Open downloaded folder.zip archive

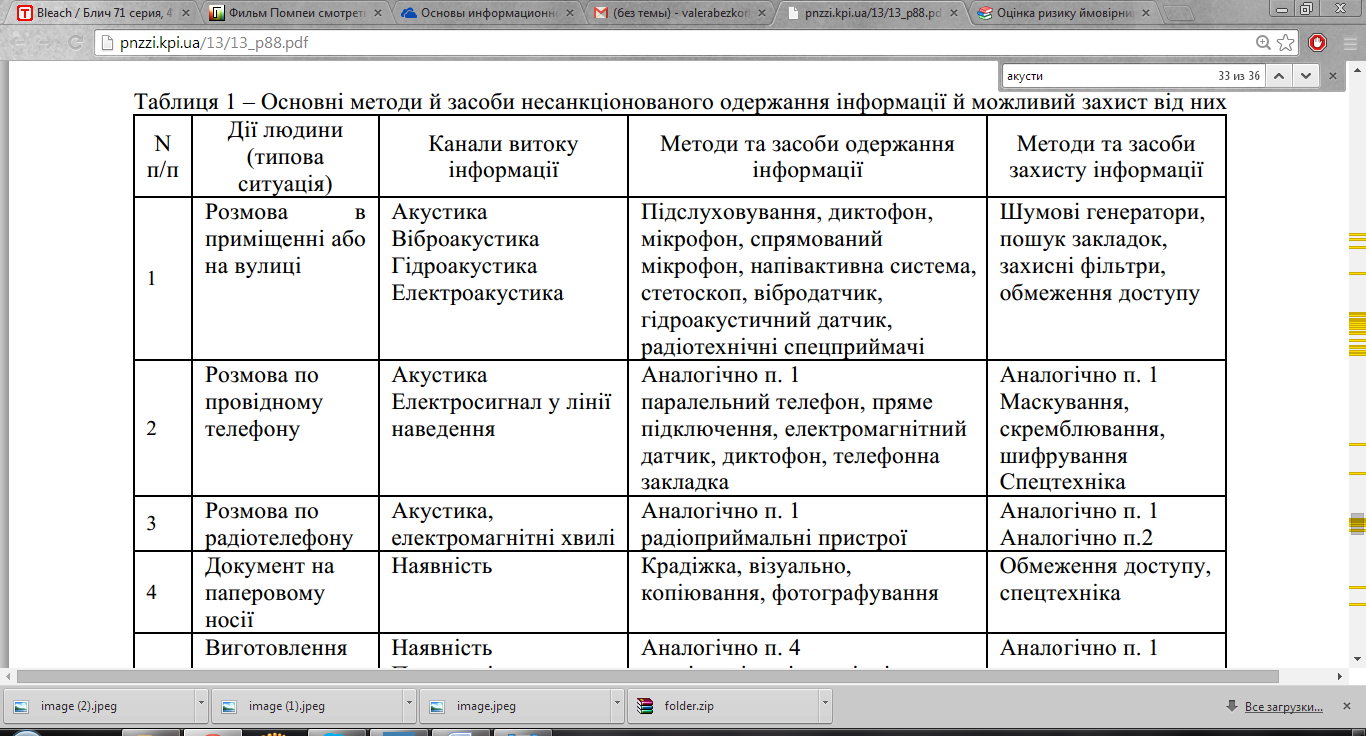point(722,706)
